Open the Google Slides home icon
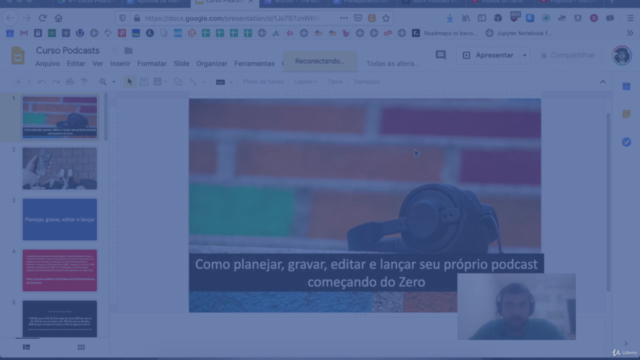Image resolution: width=640 pixels, height=360 pixels. (18, 56)
